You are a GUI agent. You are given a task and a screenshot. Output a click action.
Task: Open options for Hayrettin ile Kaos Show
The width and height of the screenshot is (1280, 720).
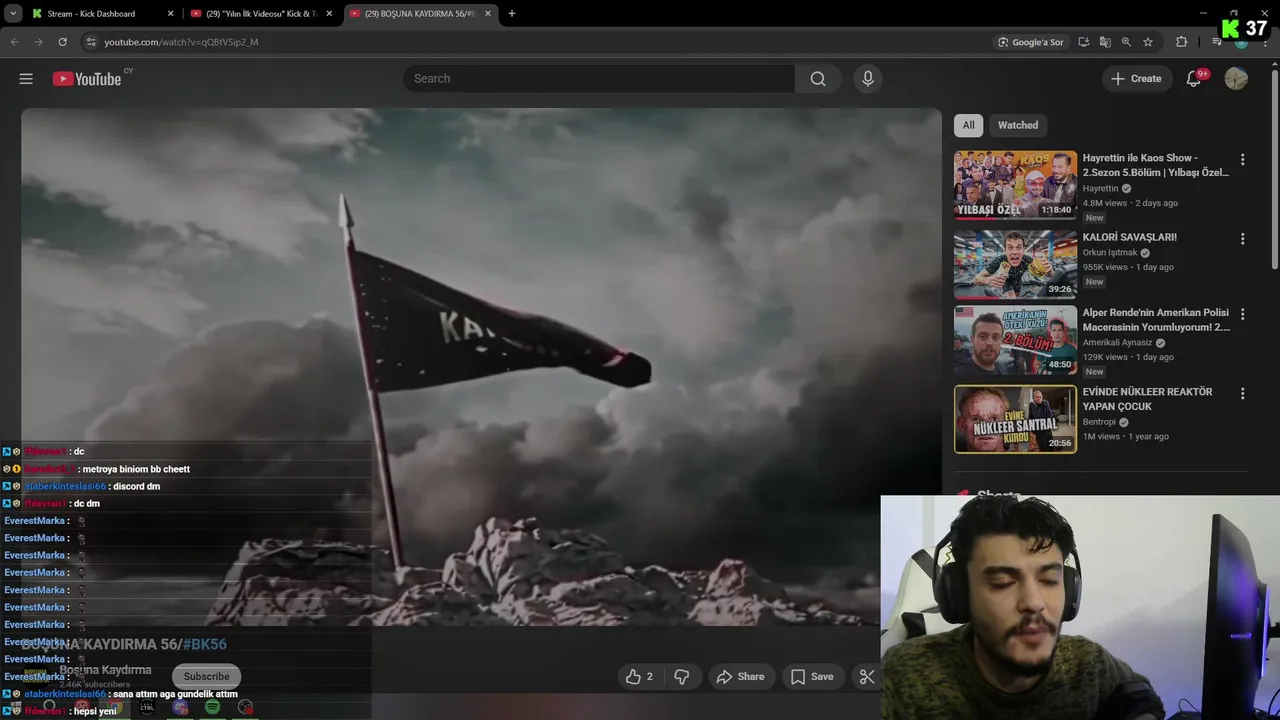pos(1242,160)
